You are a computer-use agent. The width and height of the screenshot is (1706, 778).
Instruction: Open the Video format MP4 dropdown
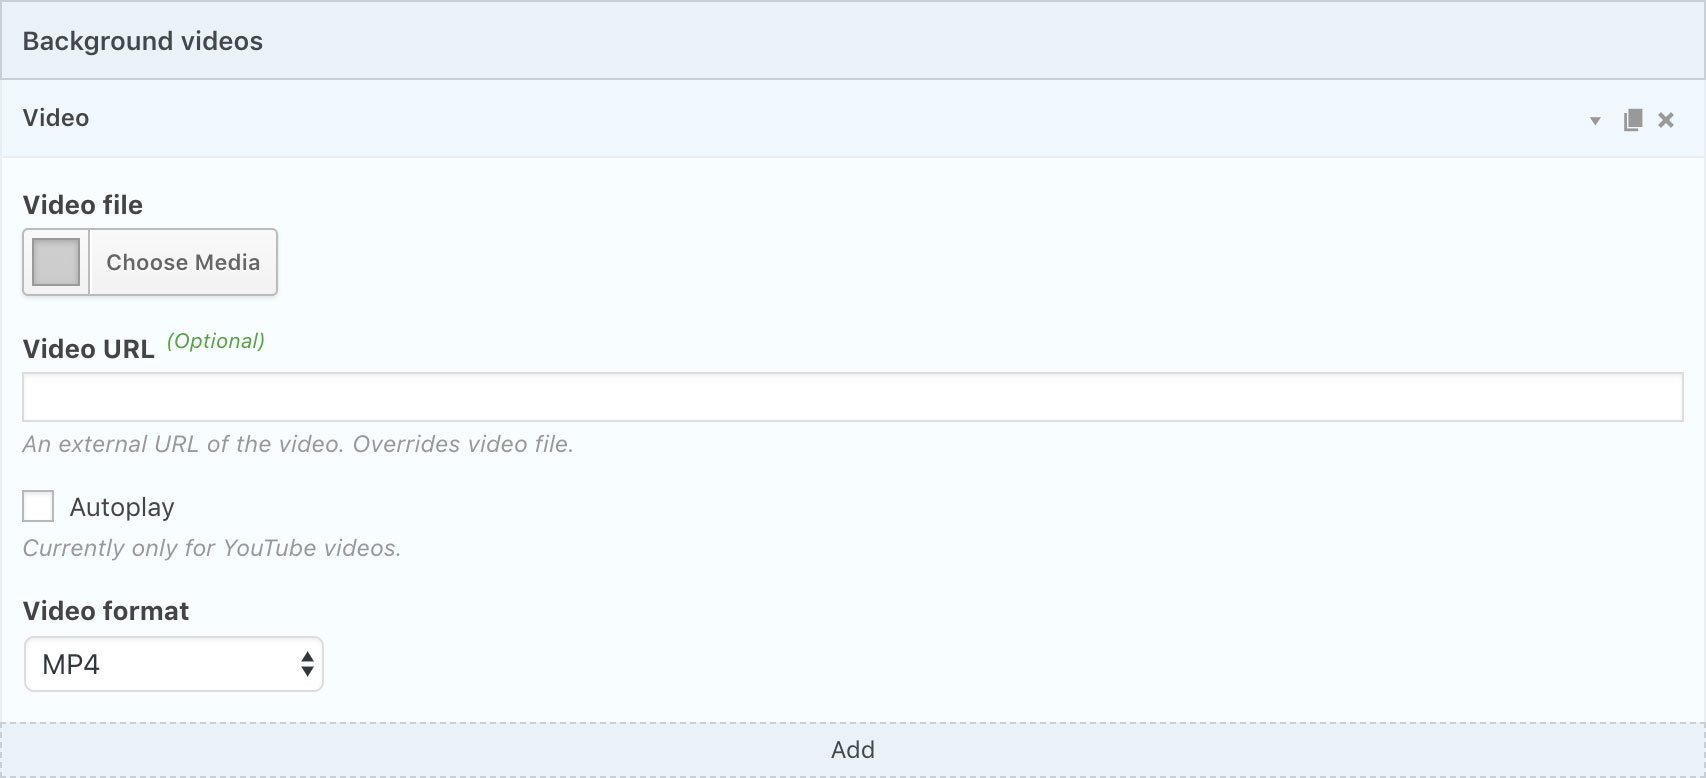[x=174, y=664]
